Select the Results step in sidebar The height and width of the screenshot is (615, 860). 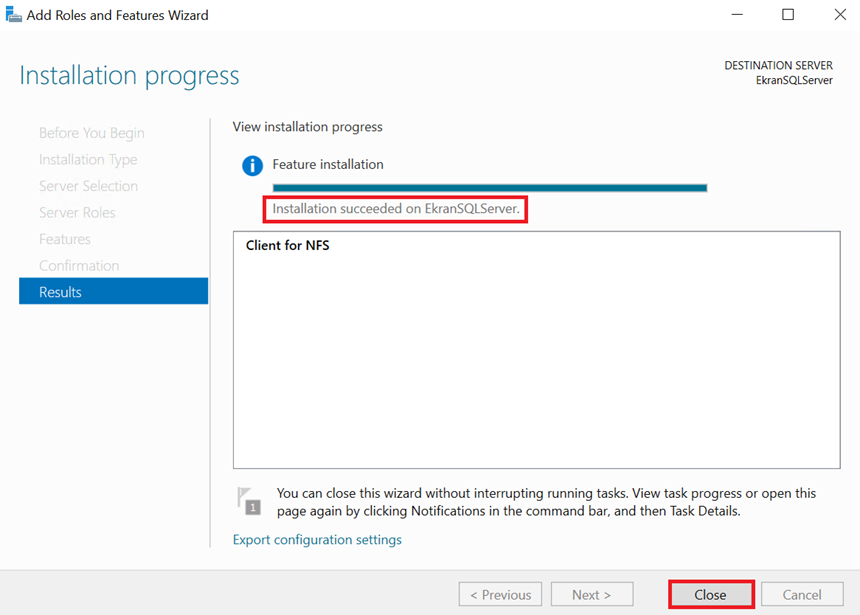pyautogui.click(x=113, y=292)
